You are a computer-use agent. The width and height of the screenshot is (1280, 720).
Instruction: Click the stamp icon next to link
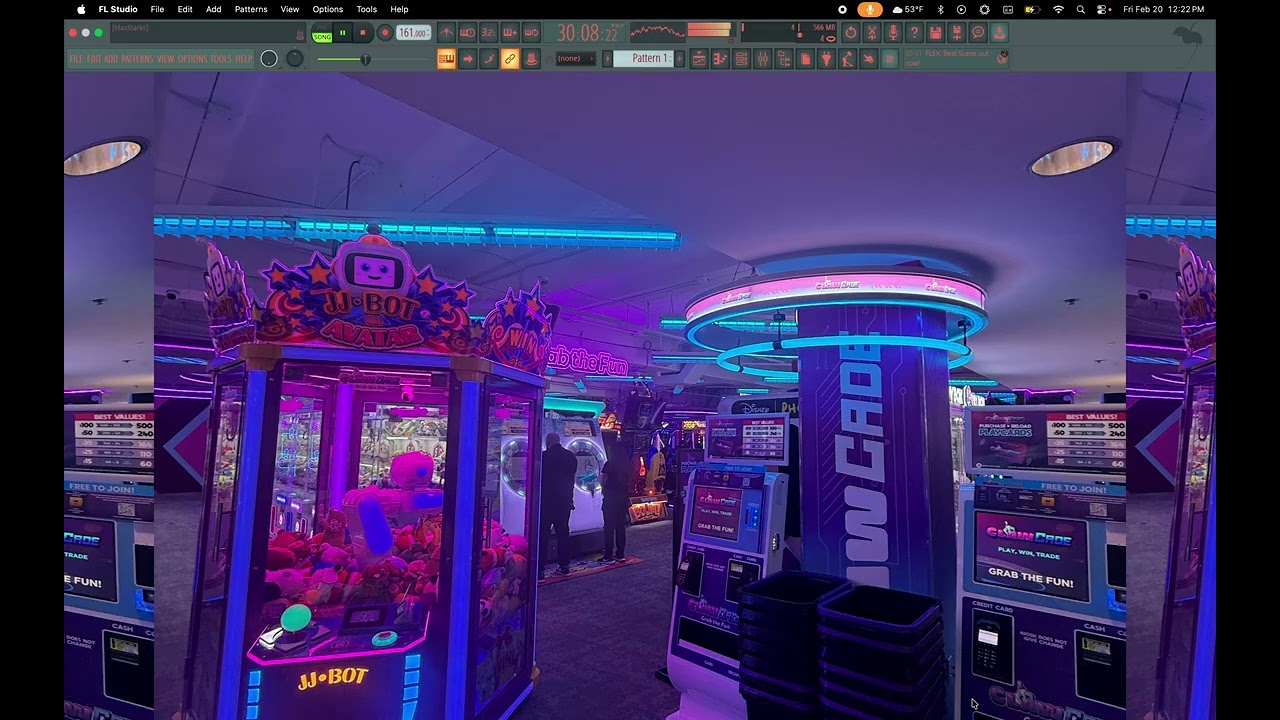tap(531, 58)
